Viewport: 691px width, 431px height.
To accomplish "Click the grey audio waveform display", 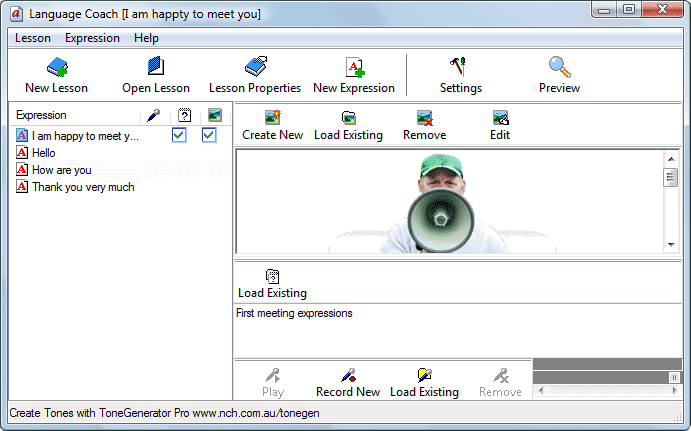I will 607,364.
